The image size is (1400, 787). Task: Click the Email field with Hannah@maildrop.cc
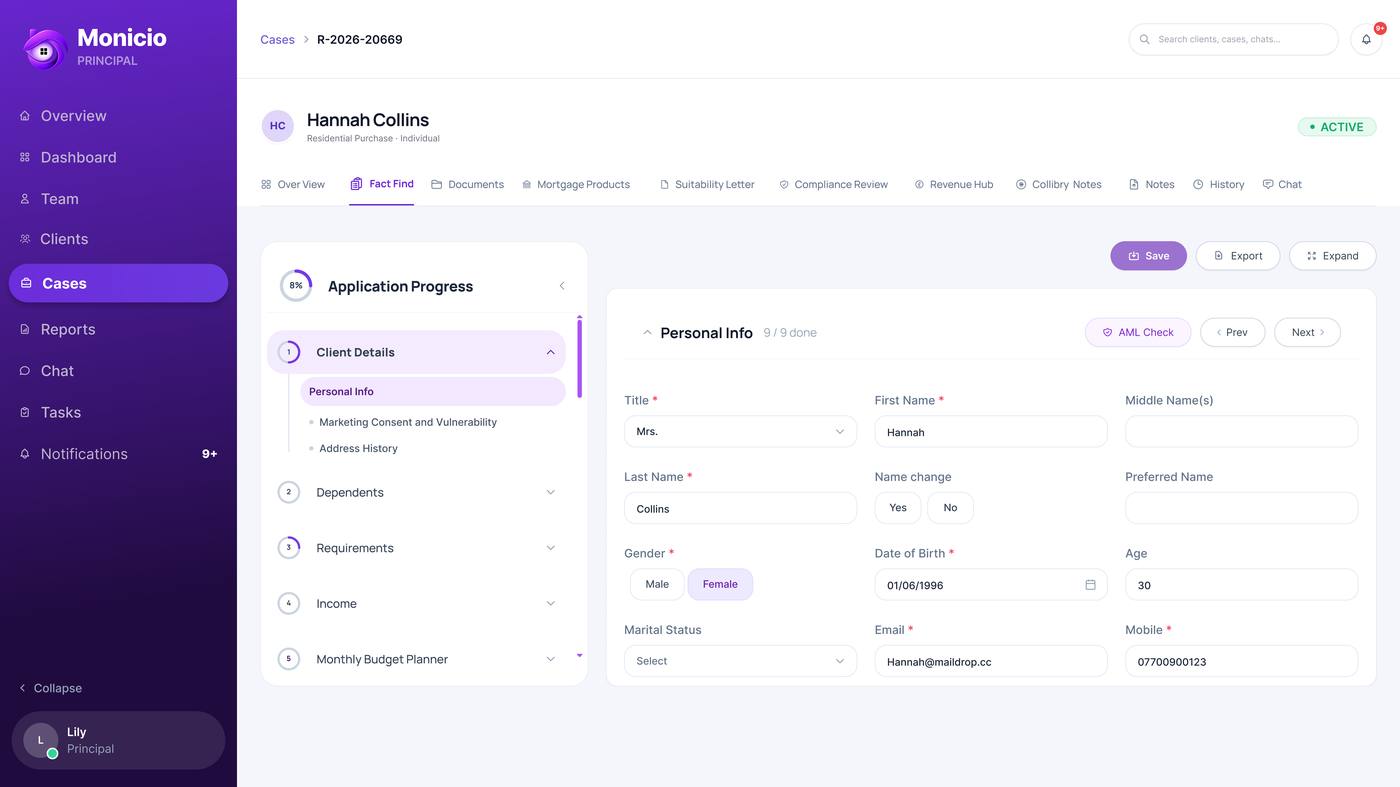click(991, 661)
